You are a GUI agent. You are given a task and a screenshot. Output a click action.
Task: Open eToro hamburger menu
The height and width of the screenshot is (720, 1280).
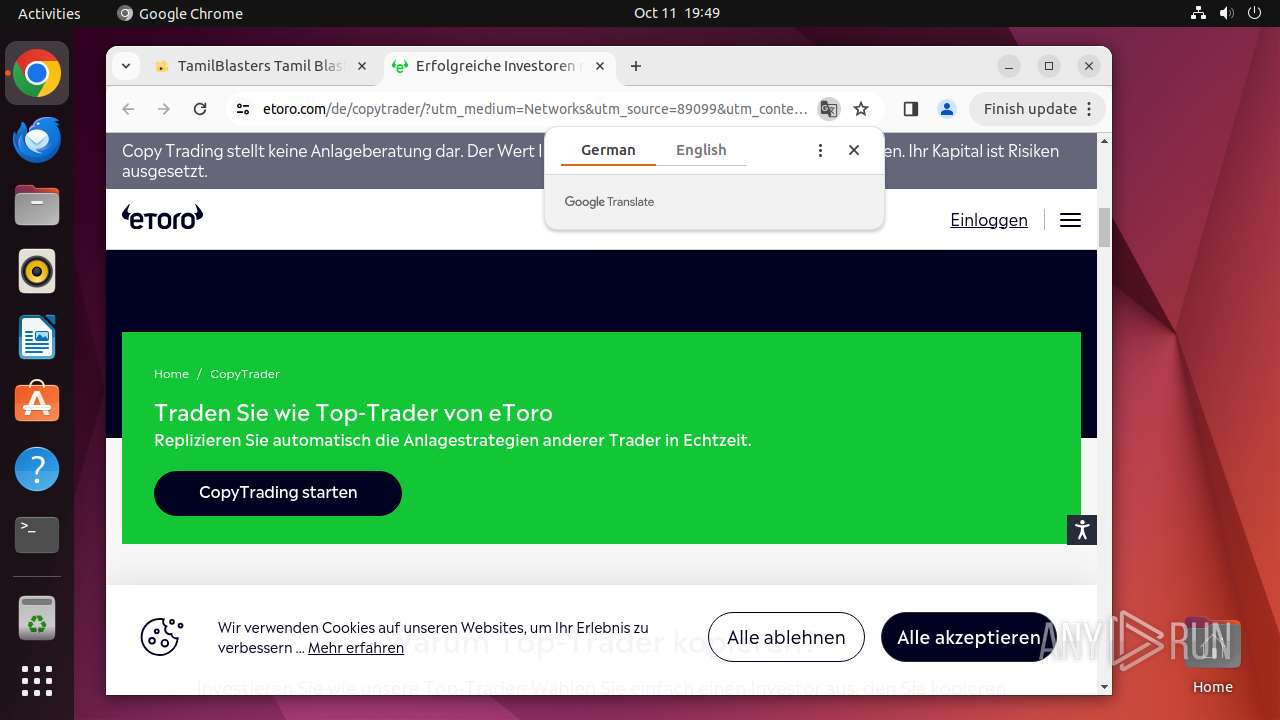[x=1070, y=220]
